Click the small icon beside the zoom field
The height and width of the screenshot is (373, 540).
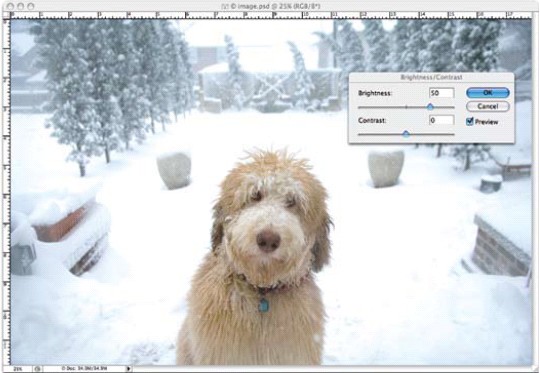[38, 369]
